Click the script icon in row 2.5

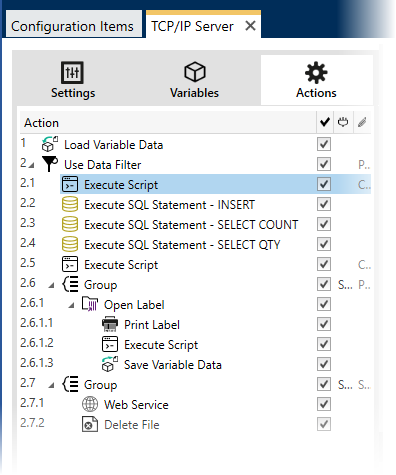(70, 264)
